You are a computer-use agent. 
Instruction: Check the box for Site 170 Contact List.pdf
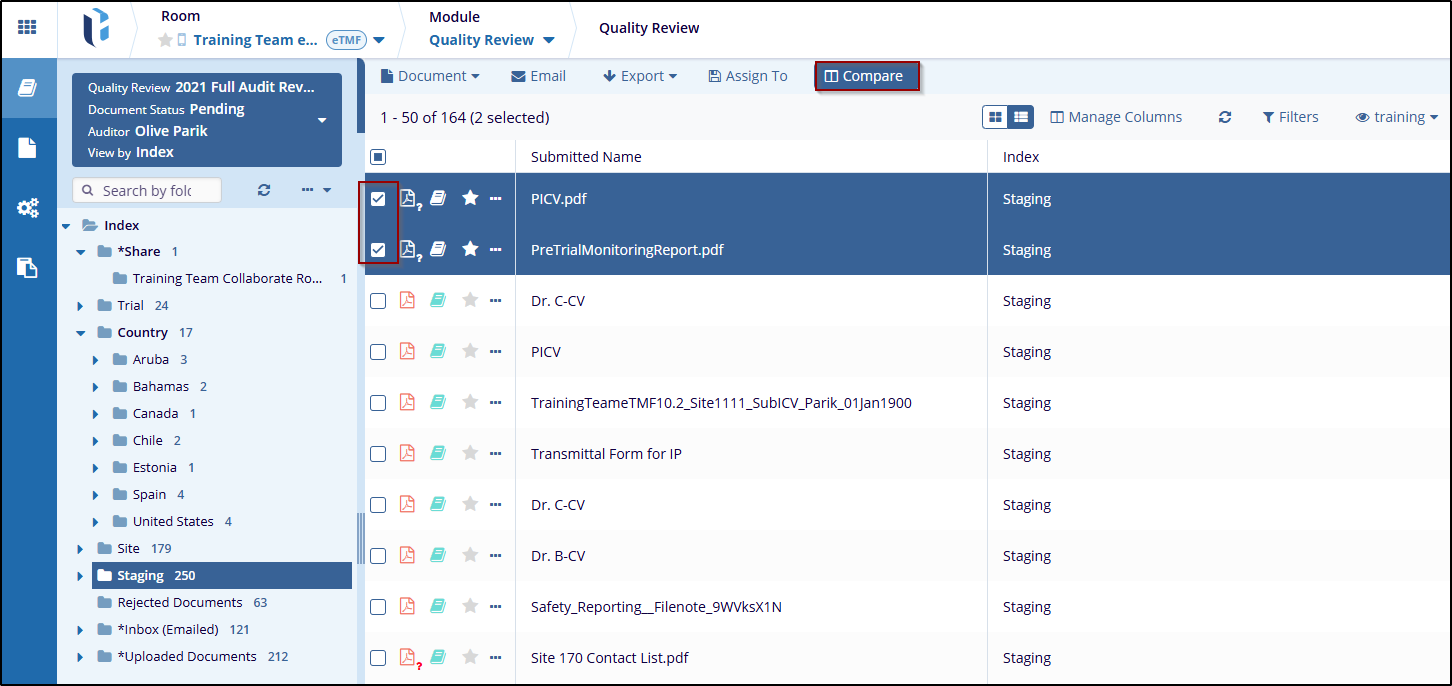coord(378,657)
